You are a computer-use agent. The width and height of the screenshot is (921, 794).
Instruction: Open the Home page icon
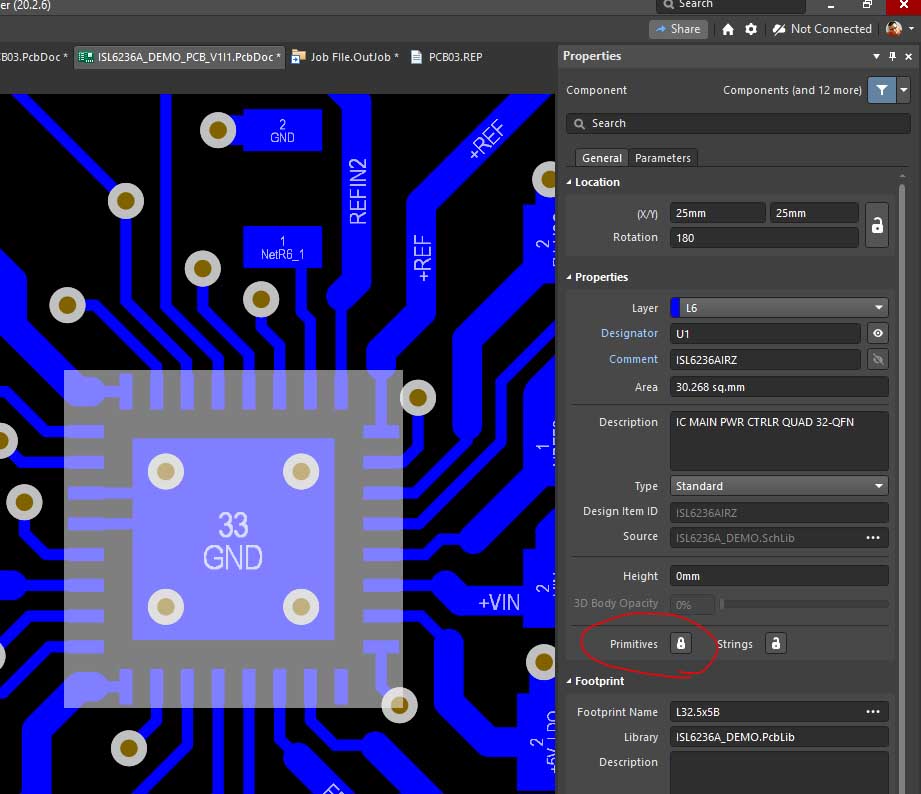(x=728, y=30)
